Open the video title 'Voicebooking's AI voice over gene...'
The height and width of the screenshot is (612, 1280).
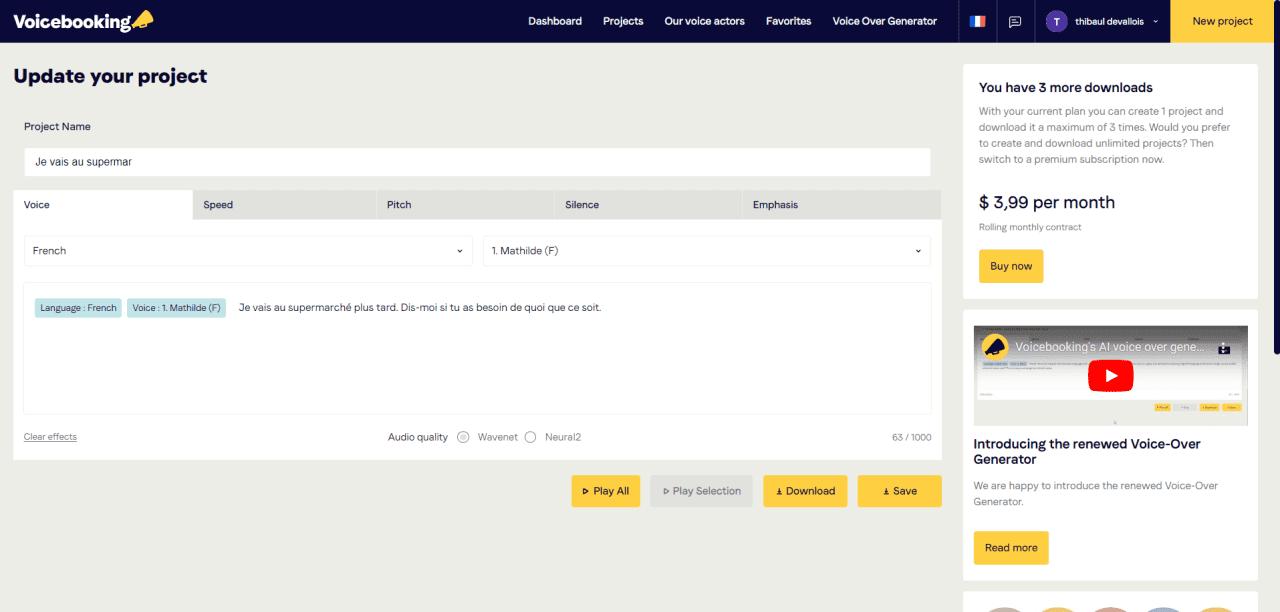click(1110, 347)
